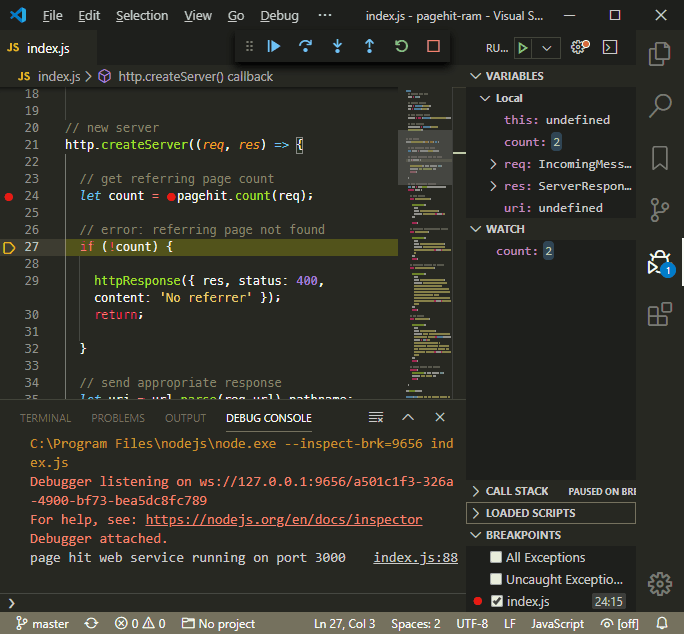Open the index.js:88 source link
684x634 pixels.
tap(416, 557)
